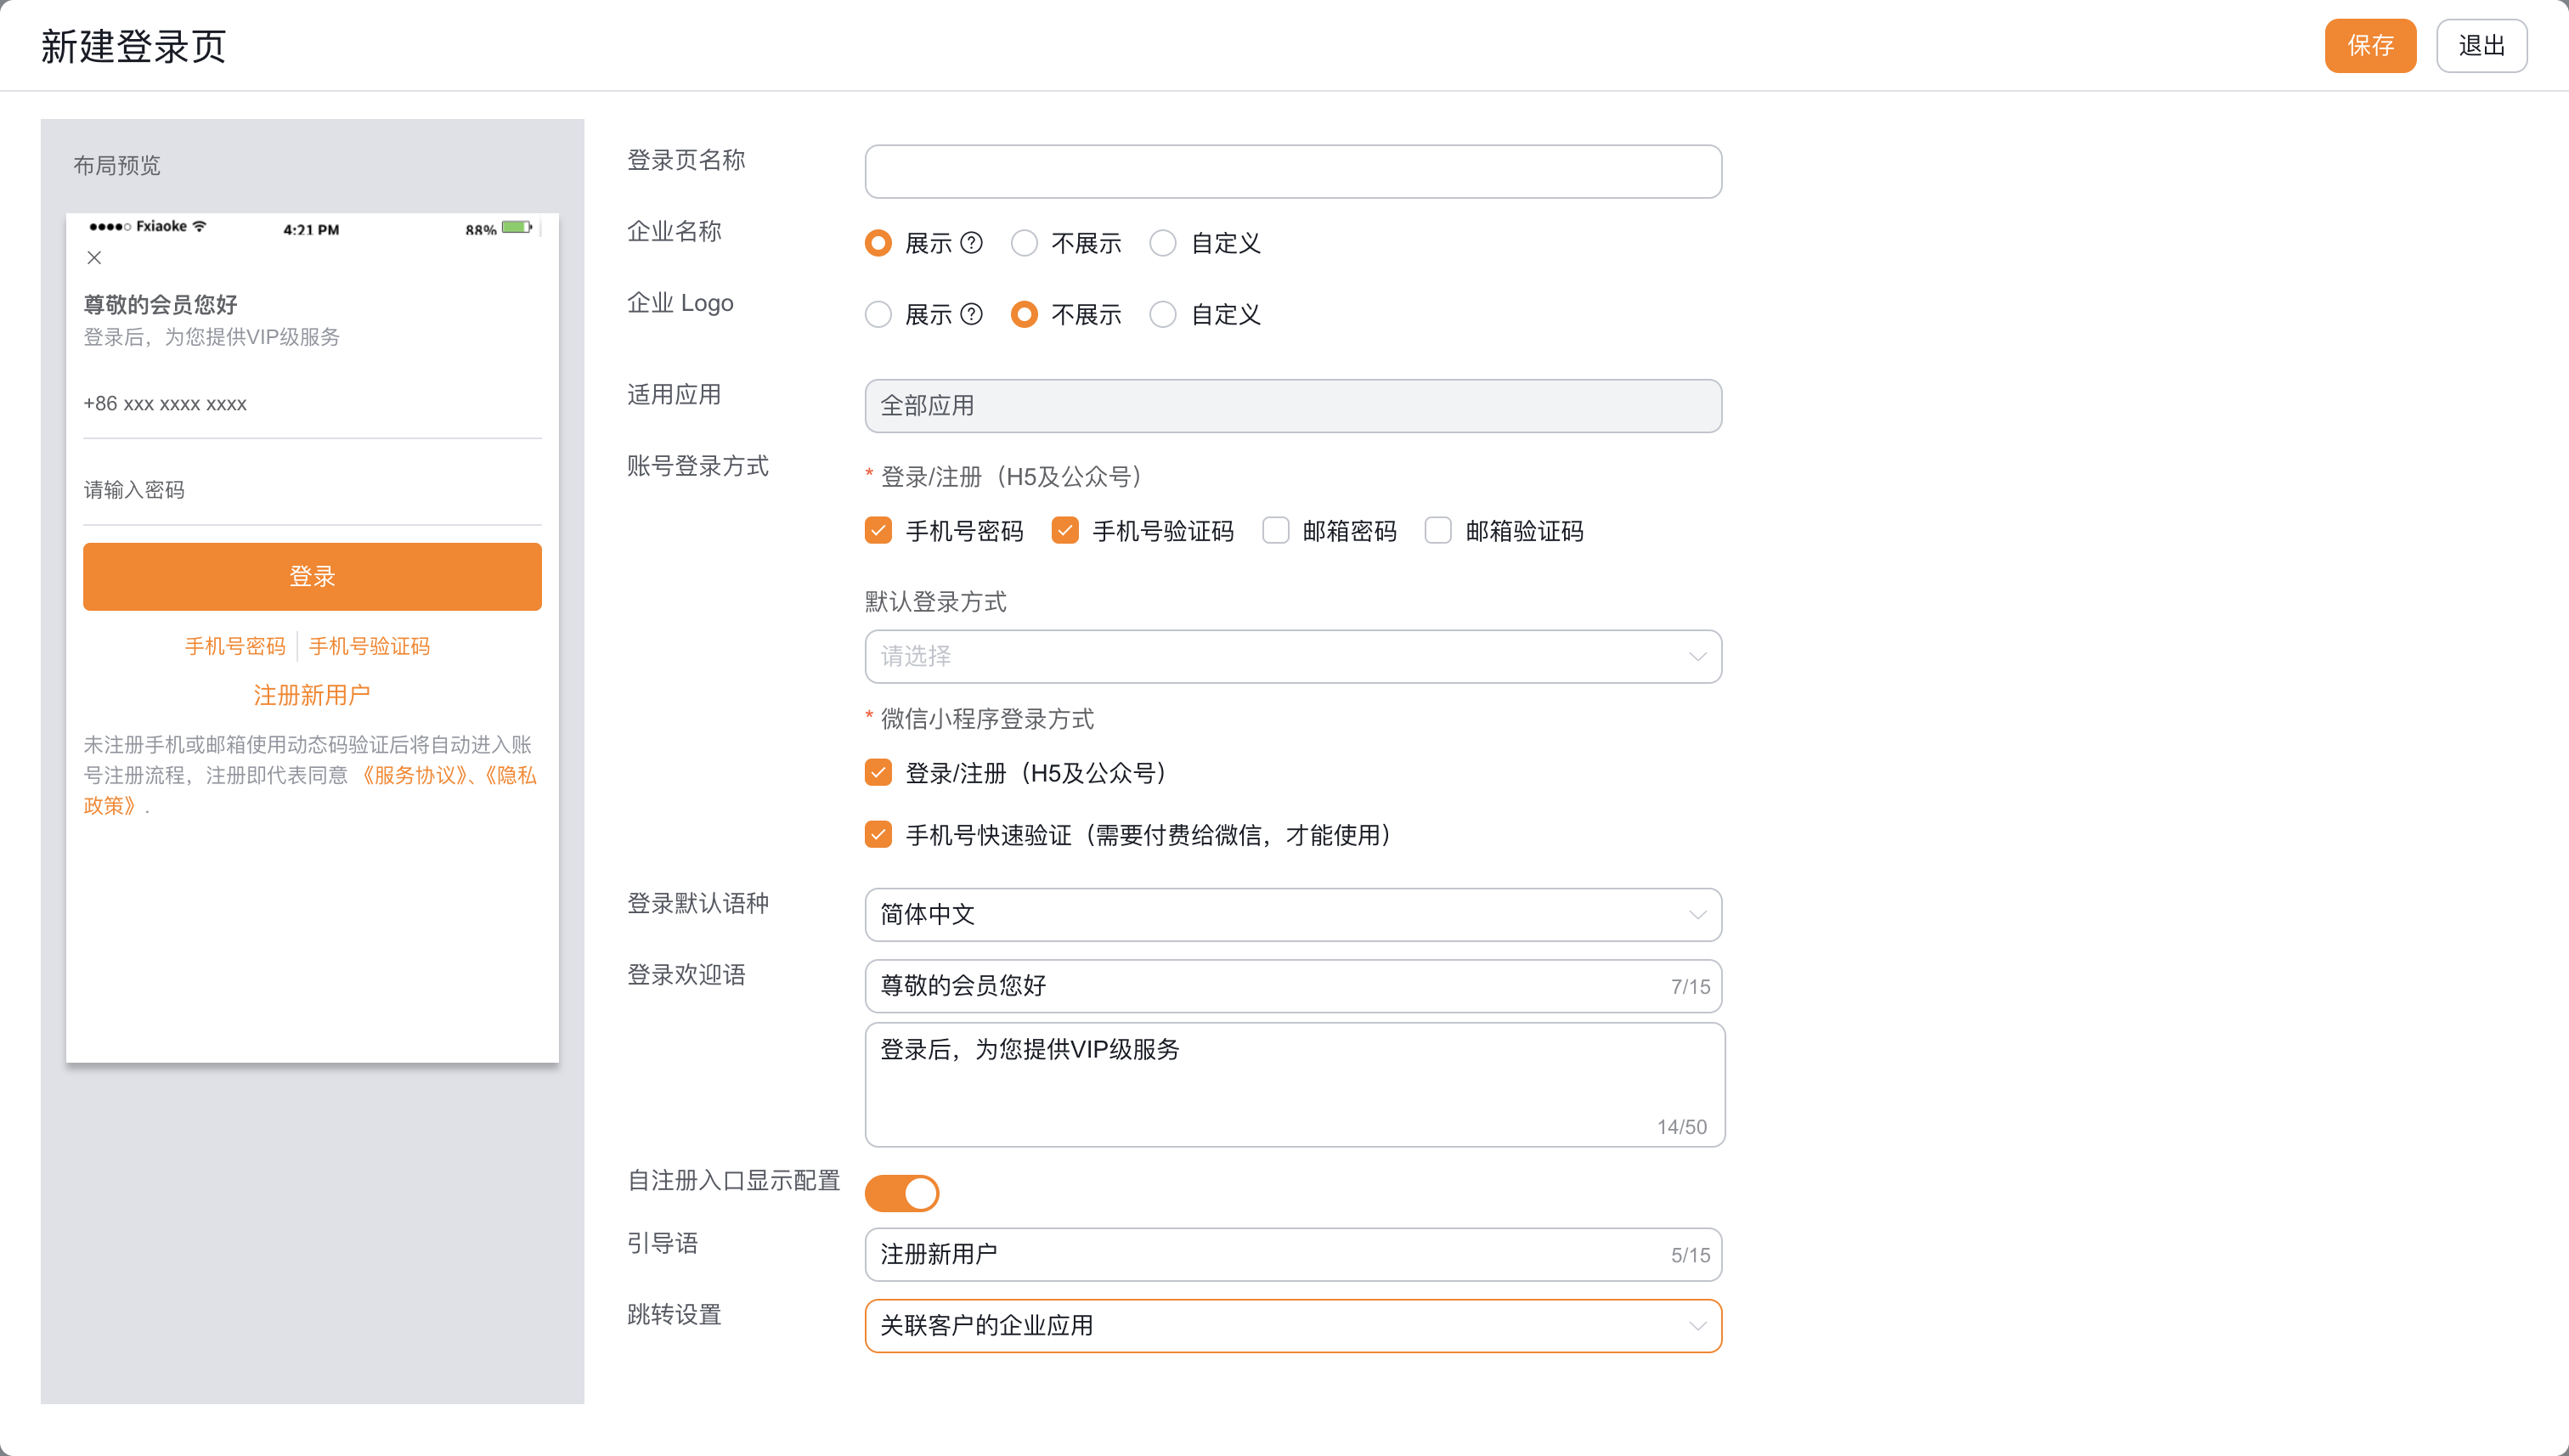Click the orange 登录 button in preview
The image size is (2569, 1456).
coord(312,577)
